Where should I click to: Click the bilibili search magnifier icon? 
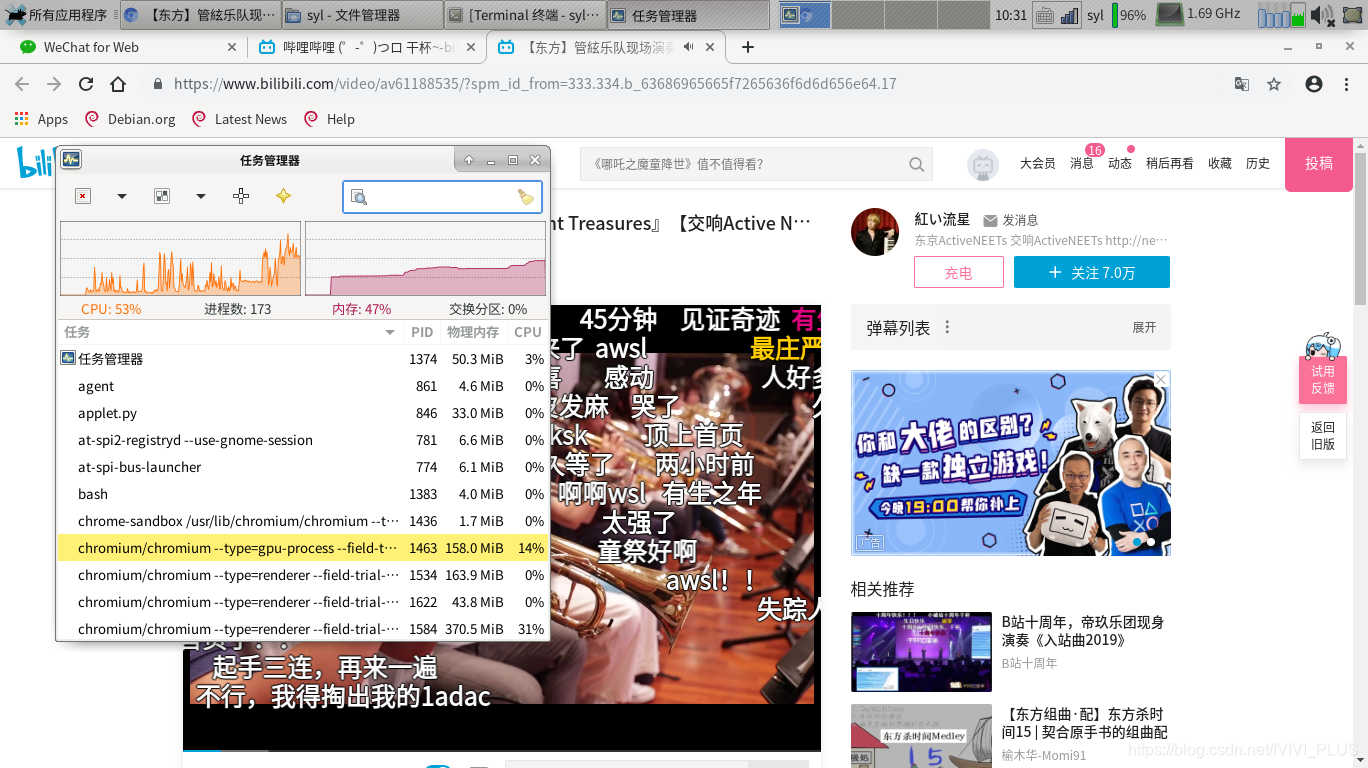coord(916,164)
